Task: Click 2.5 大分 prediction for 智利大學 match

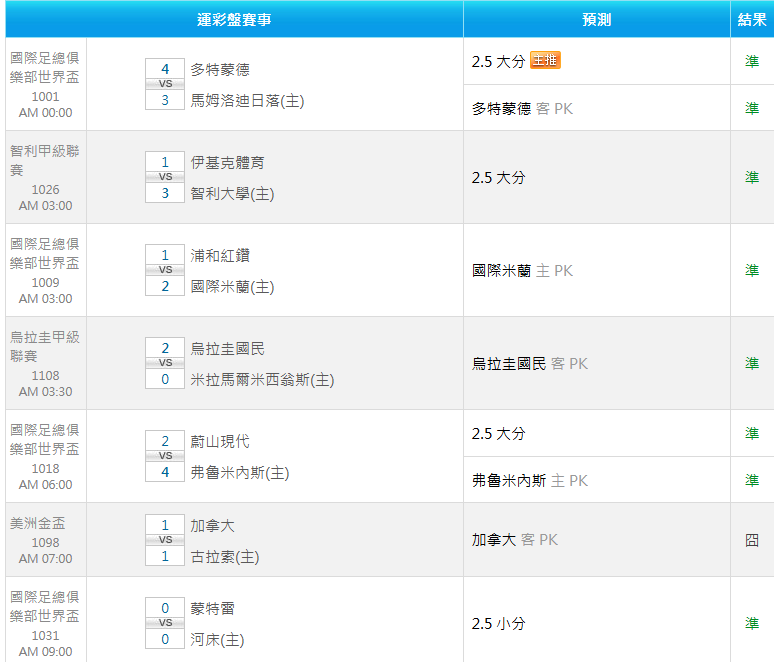Action: (x=498, y=178)
